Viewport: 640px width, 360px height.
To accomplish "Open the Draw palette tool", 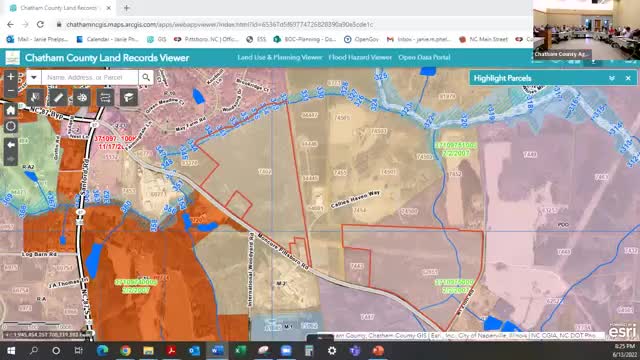I will coord(82,98).
